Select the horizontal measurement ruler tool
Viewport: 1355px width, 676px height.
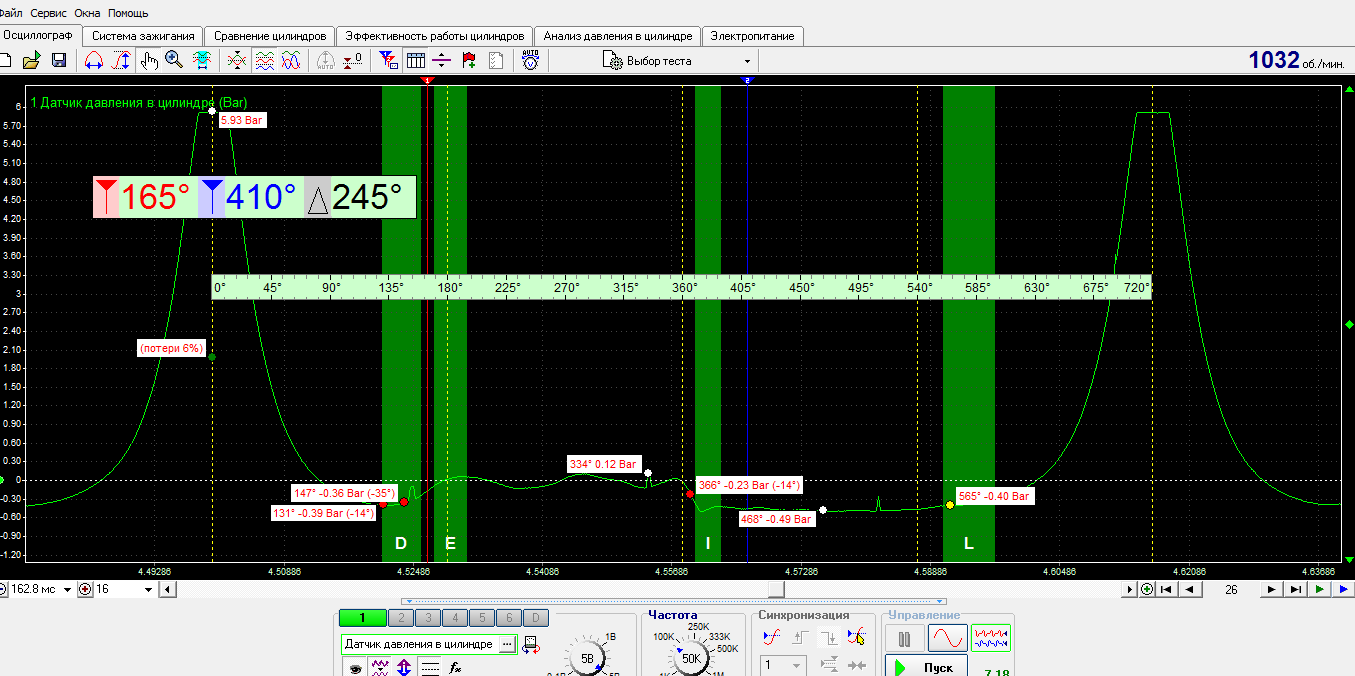coord(93,60)
